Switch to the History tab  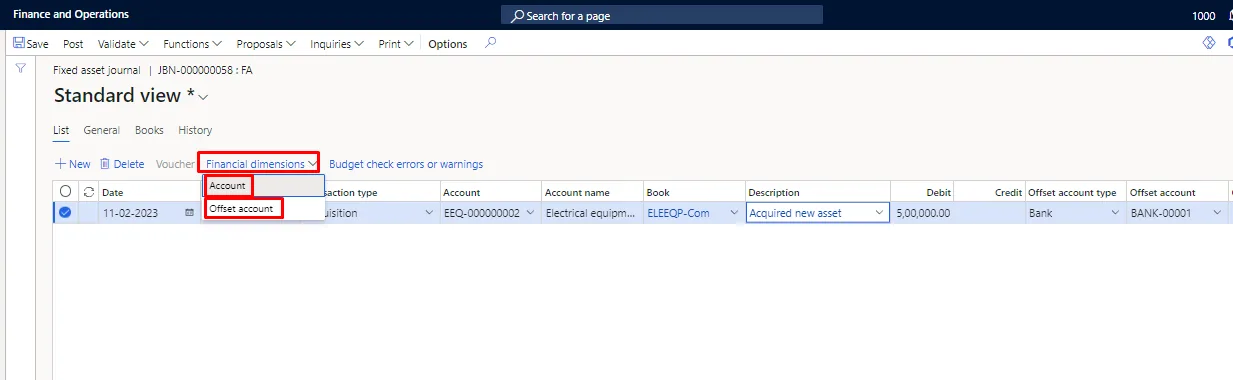[195, 130]
